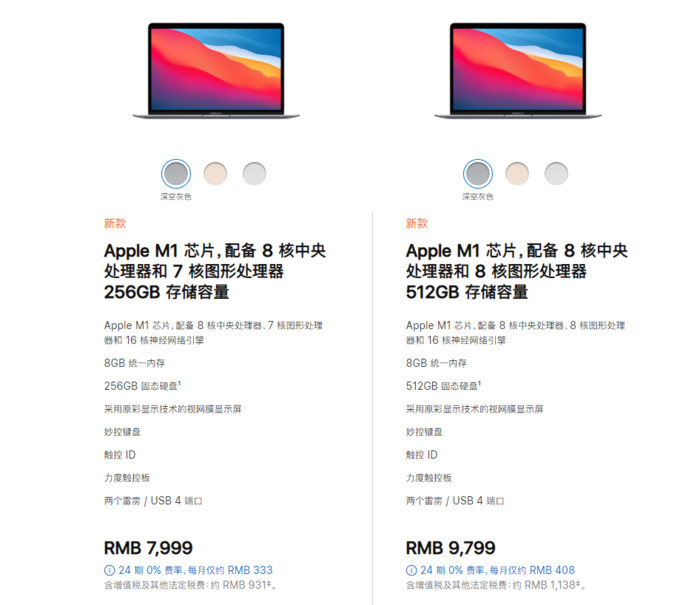Open 24-month installment link for RMB 408
700x605 pixels.
pos(497,570)
